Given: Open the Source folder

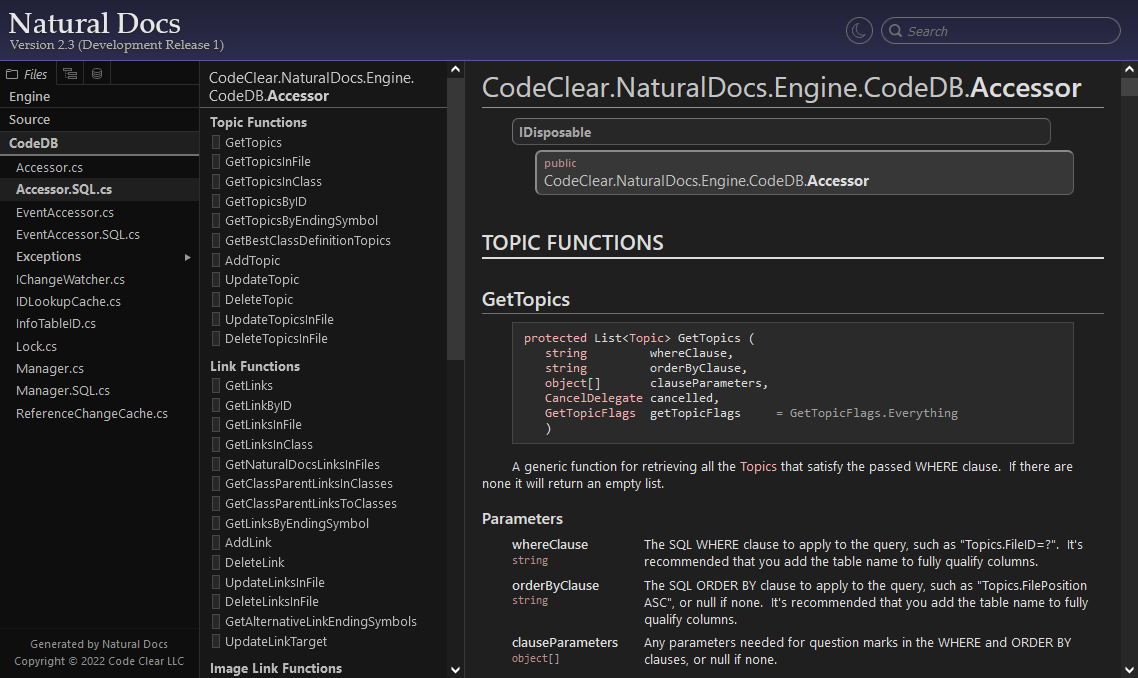Looking at the screenshot, I should click(99, 120).
